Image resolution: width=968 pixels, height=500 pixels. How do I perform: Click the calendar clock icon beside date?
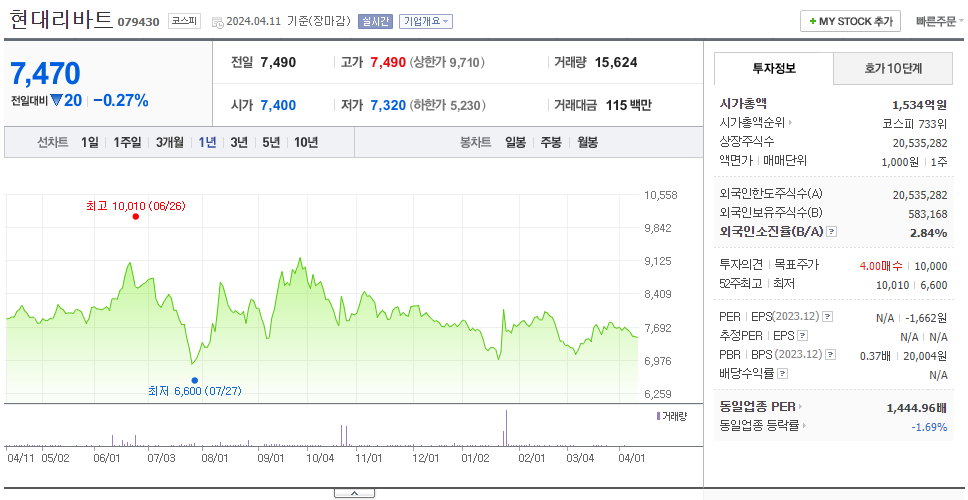tap(217, 22)
